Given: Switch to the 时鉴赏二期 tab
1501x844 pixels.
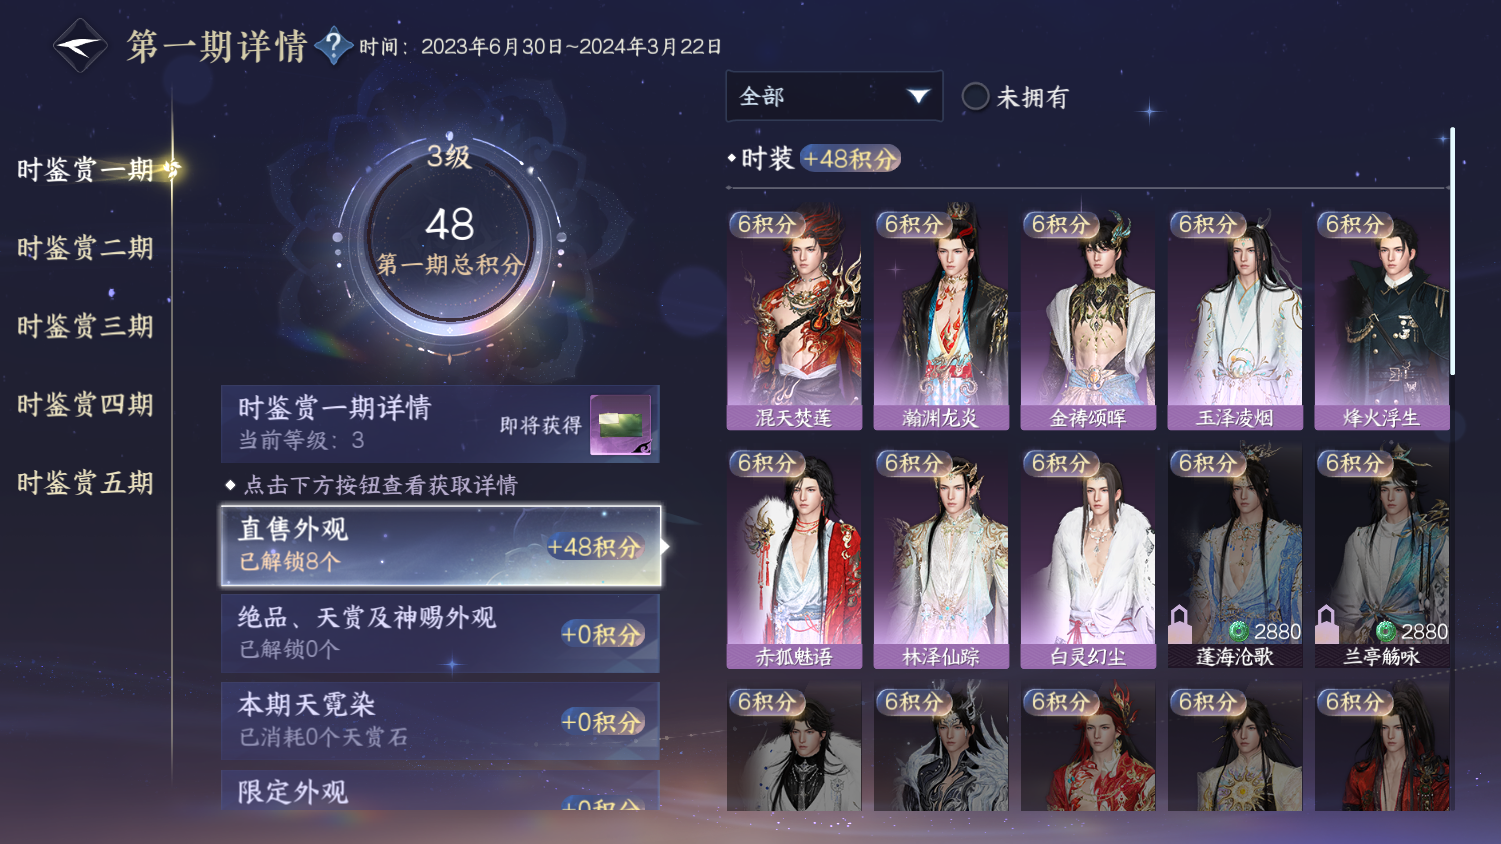Looking at the screenshot, I should [85, 248].
